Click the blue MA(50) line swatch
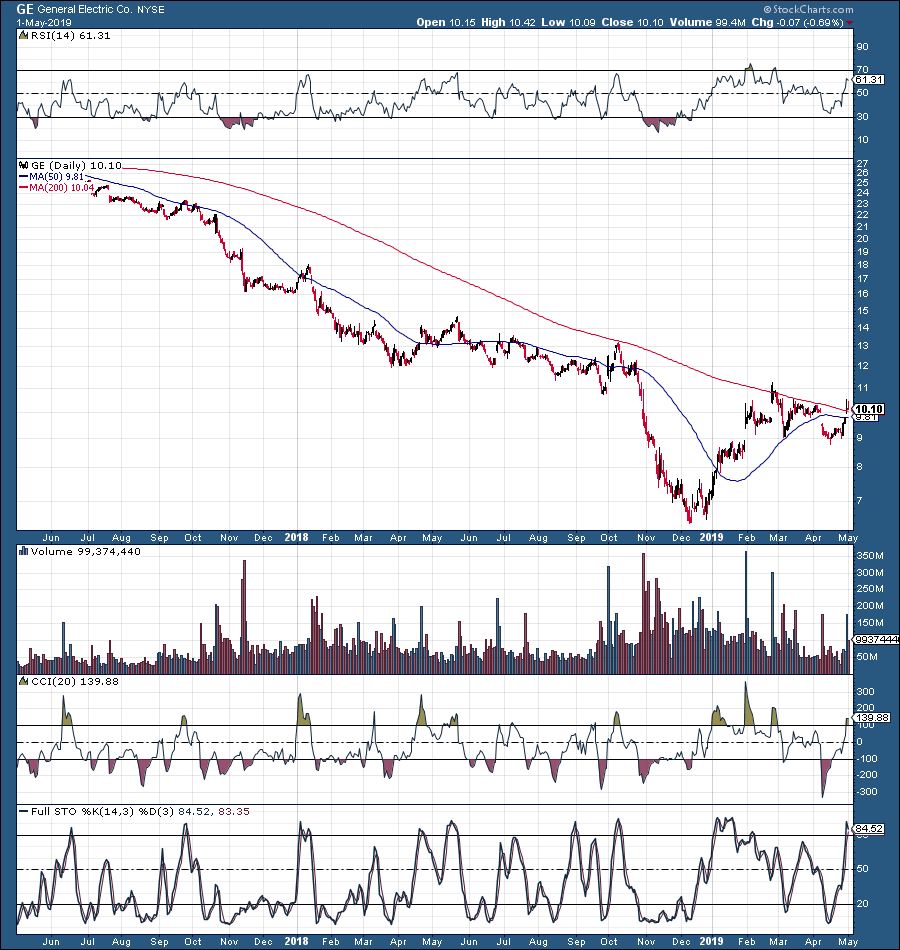The width and height of the screenshot is (900, 950). click(24, 177)
